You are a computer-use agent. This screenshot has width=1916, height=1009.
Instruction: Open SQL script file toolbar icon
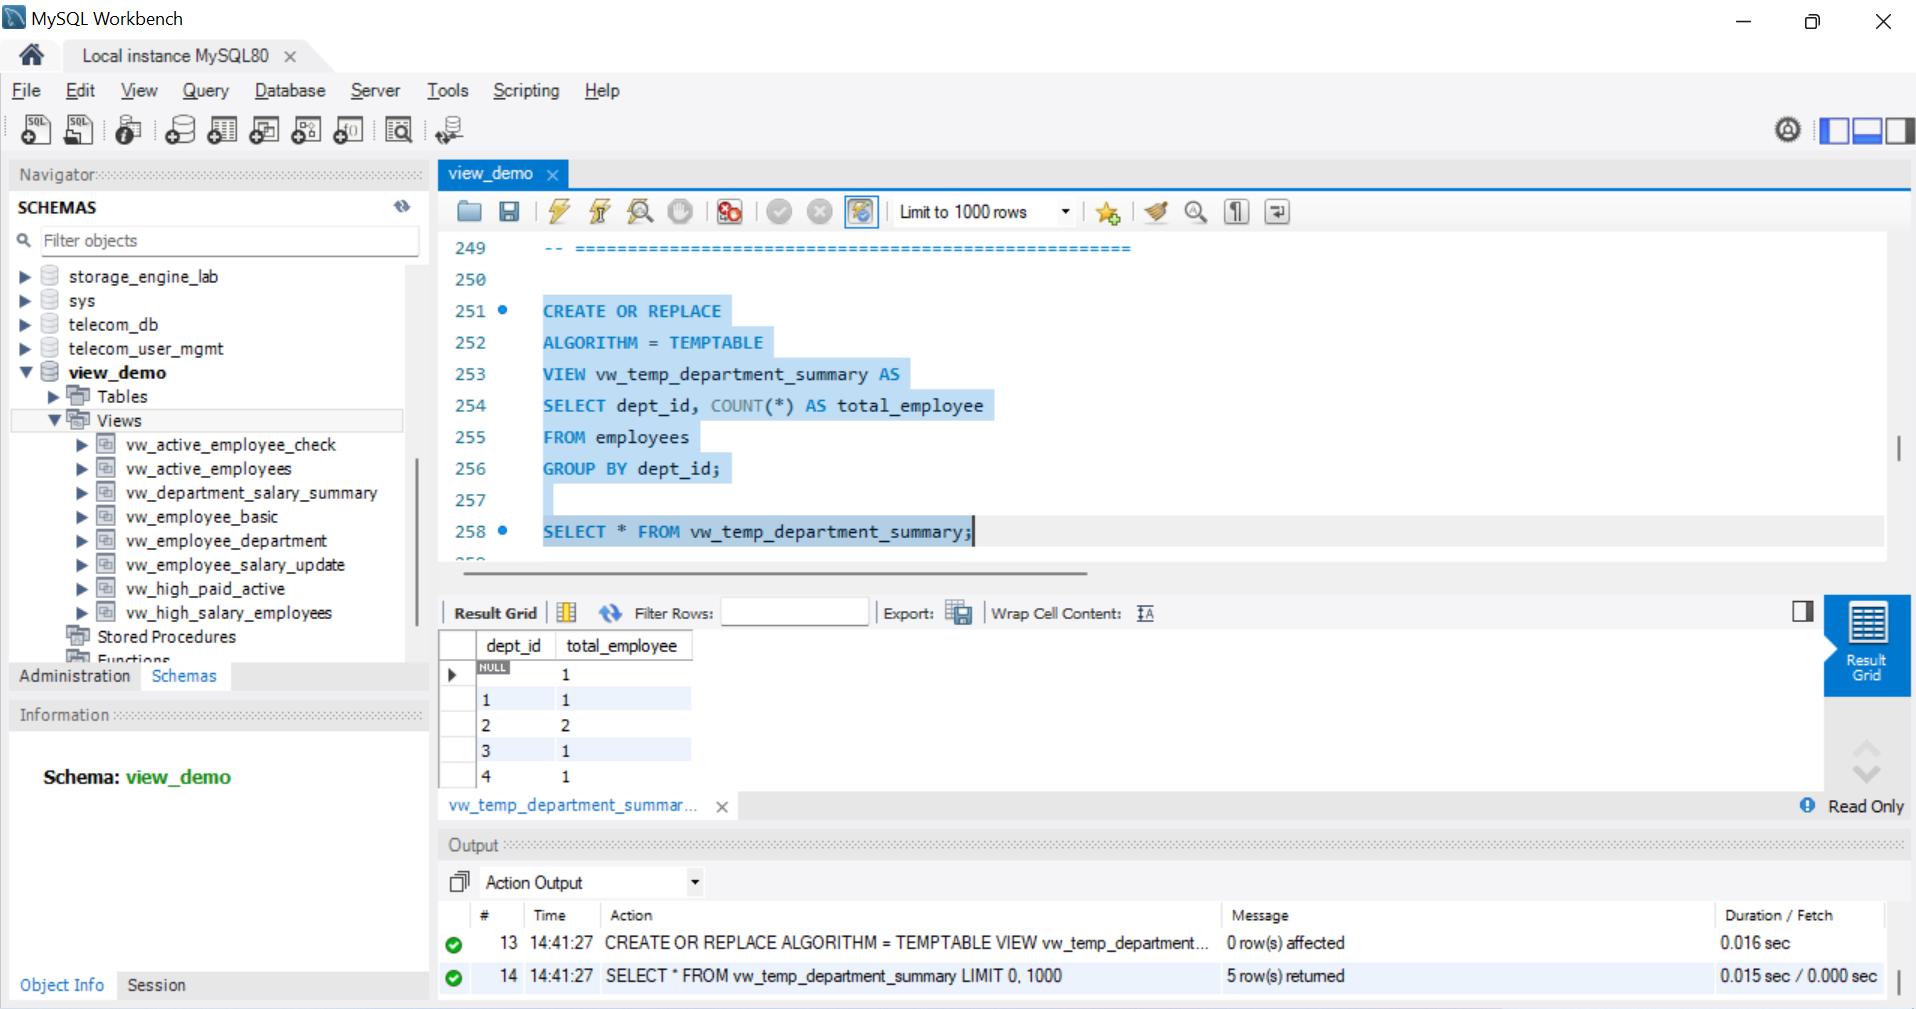78,129
